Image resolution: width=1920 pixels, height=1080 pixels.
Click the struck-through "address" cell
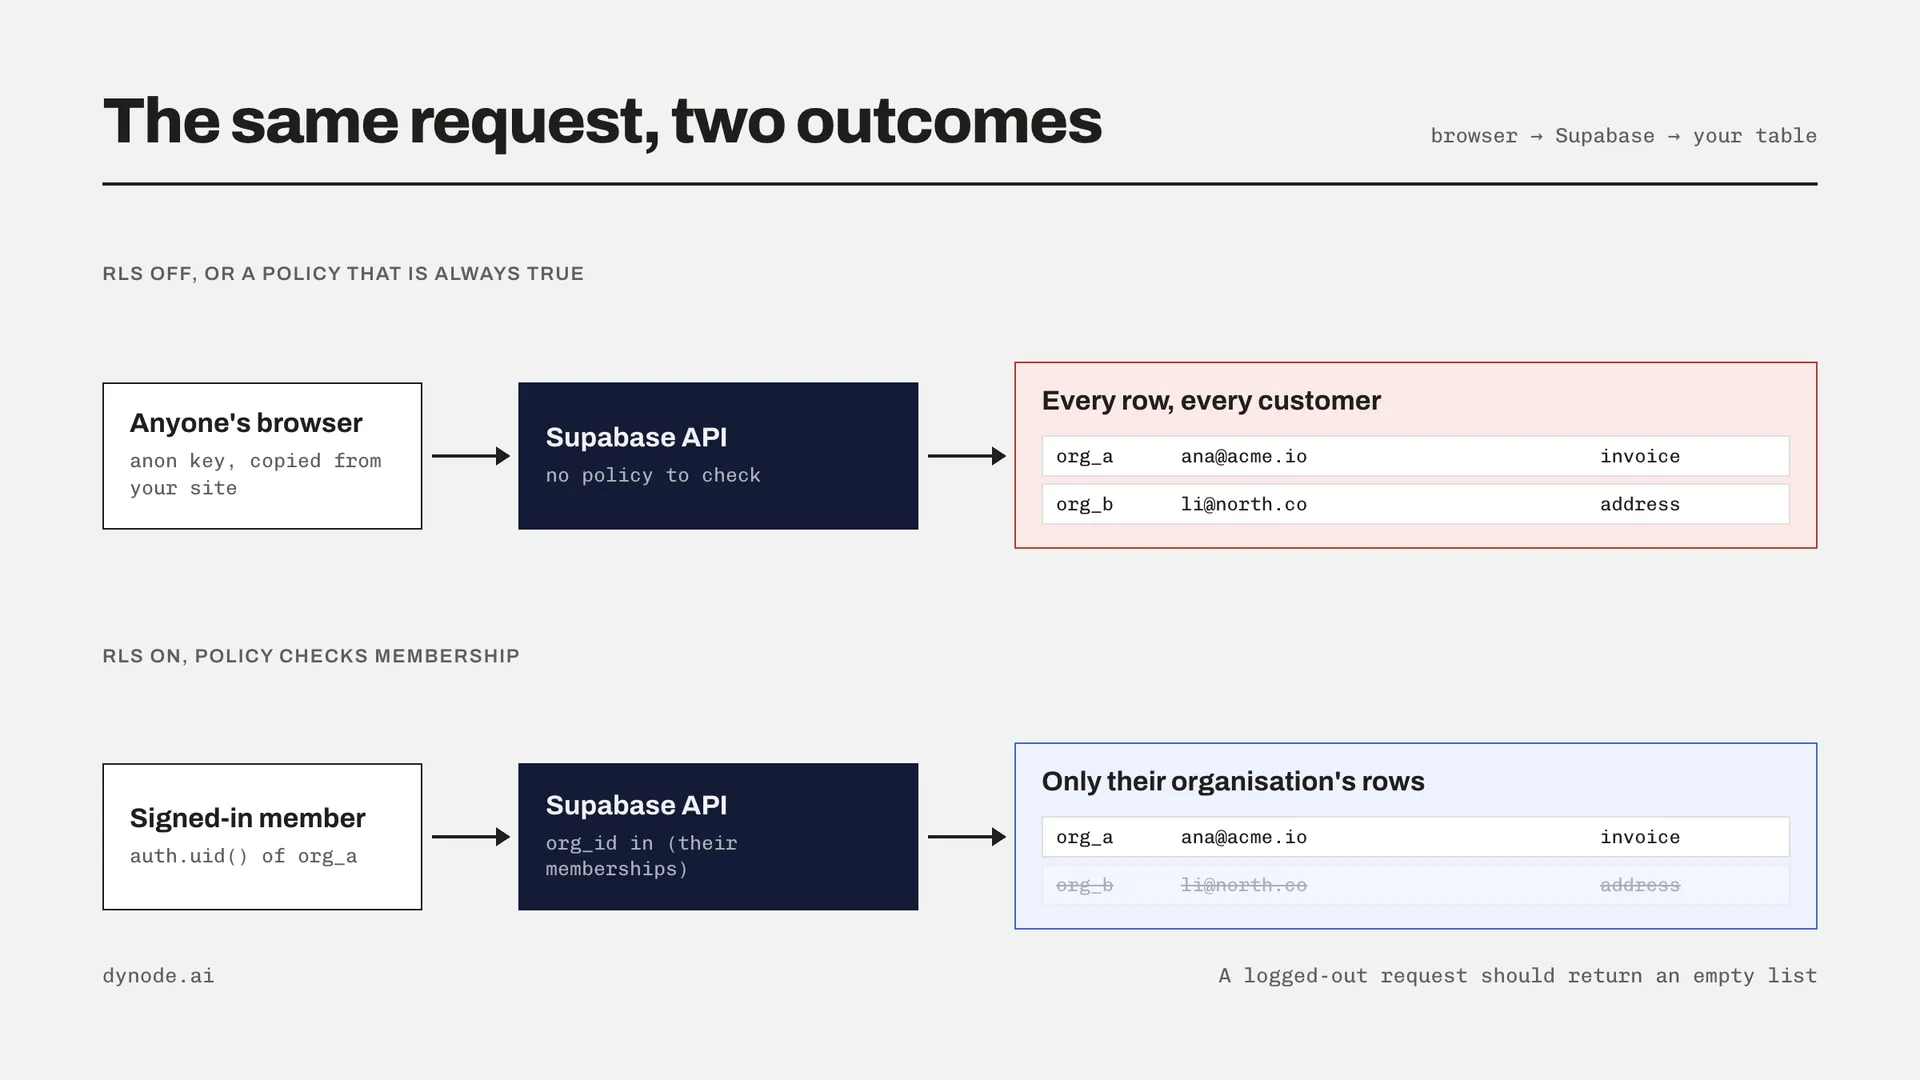tap(1640, 886)
